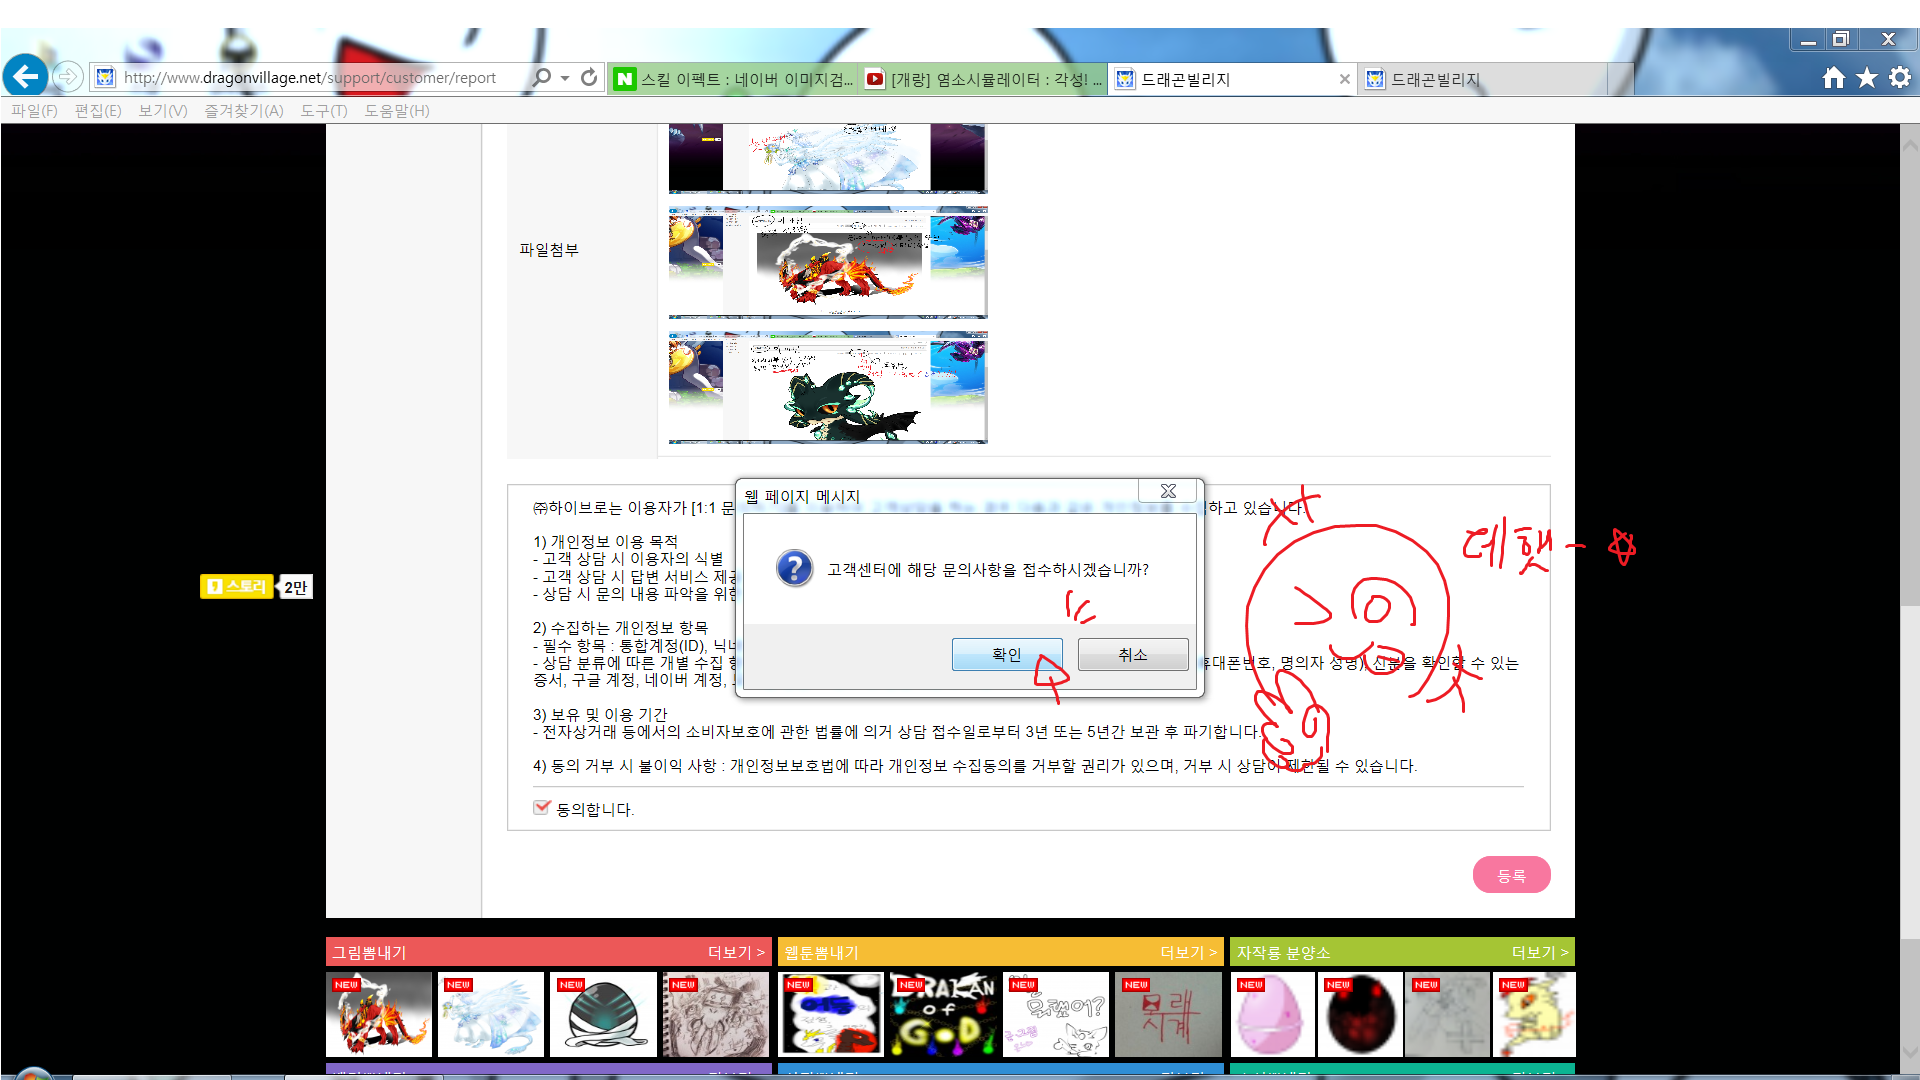Refresh the page with the reload icon
The width and height of the screenshot is (1920, 1080).
pyautogui.click(x=589, y=77)
